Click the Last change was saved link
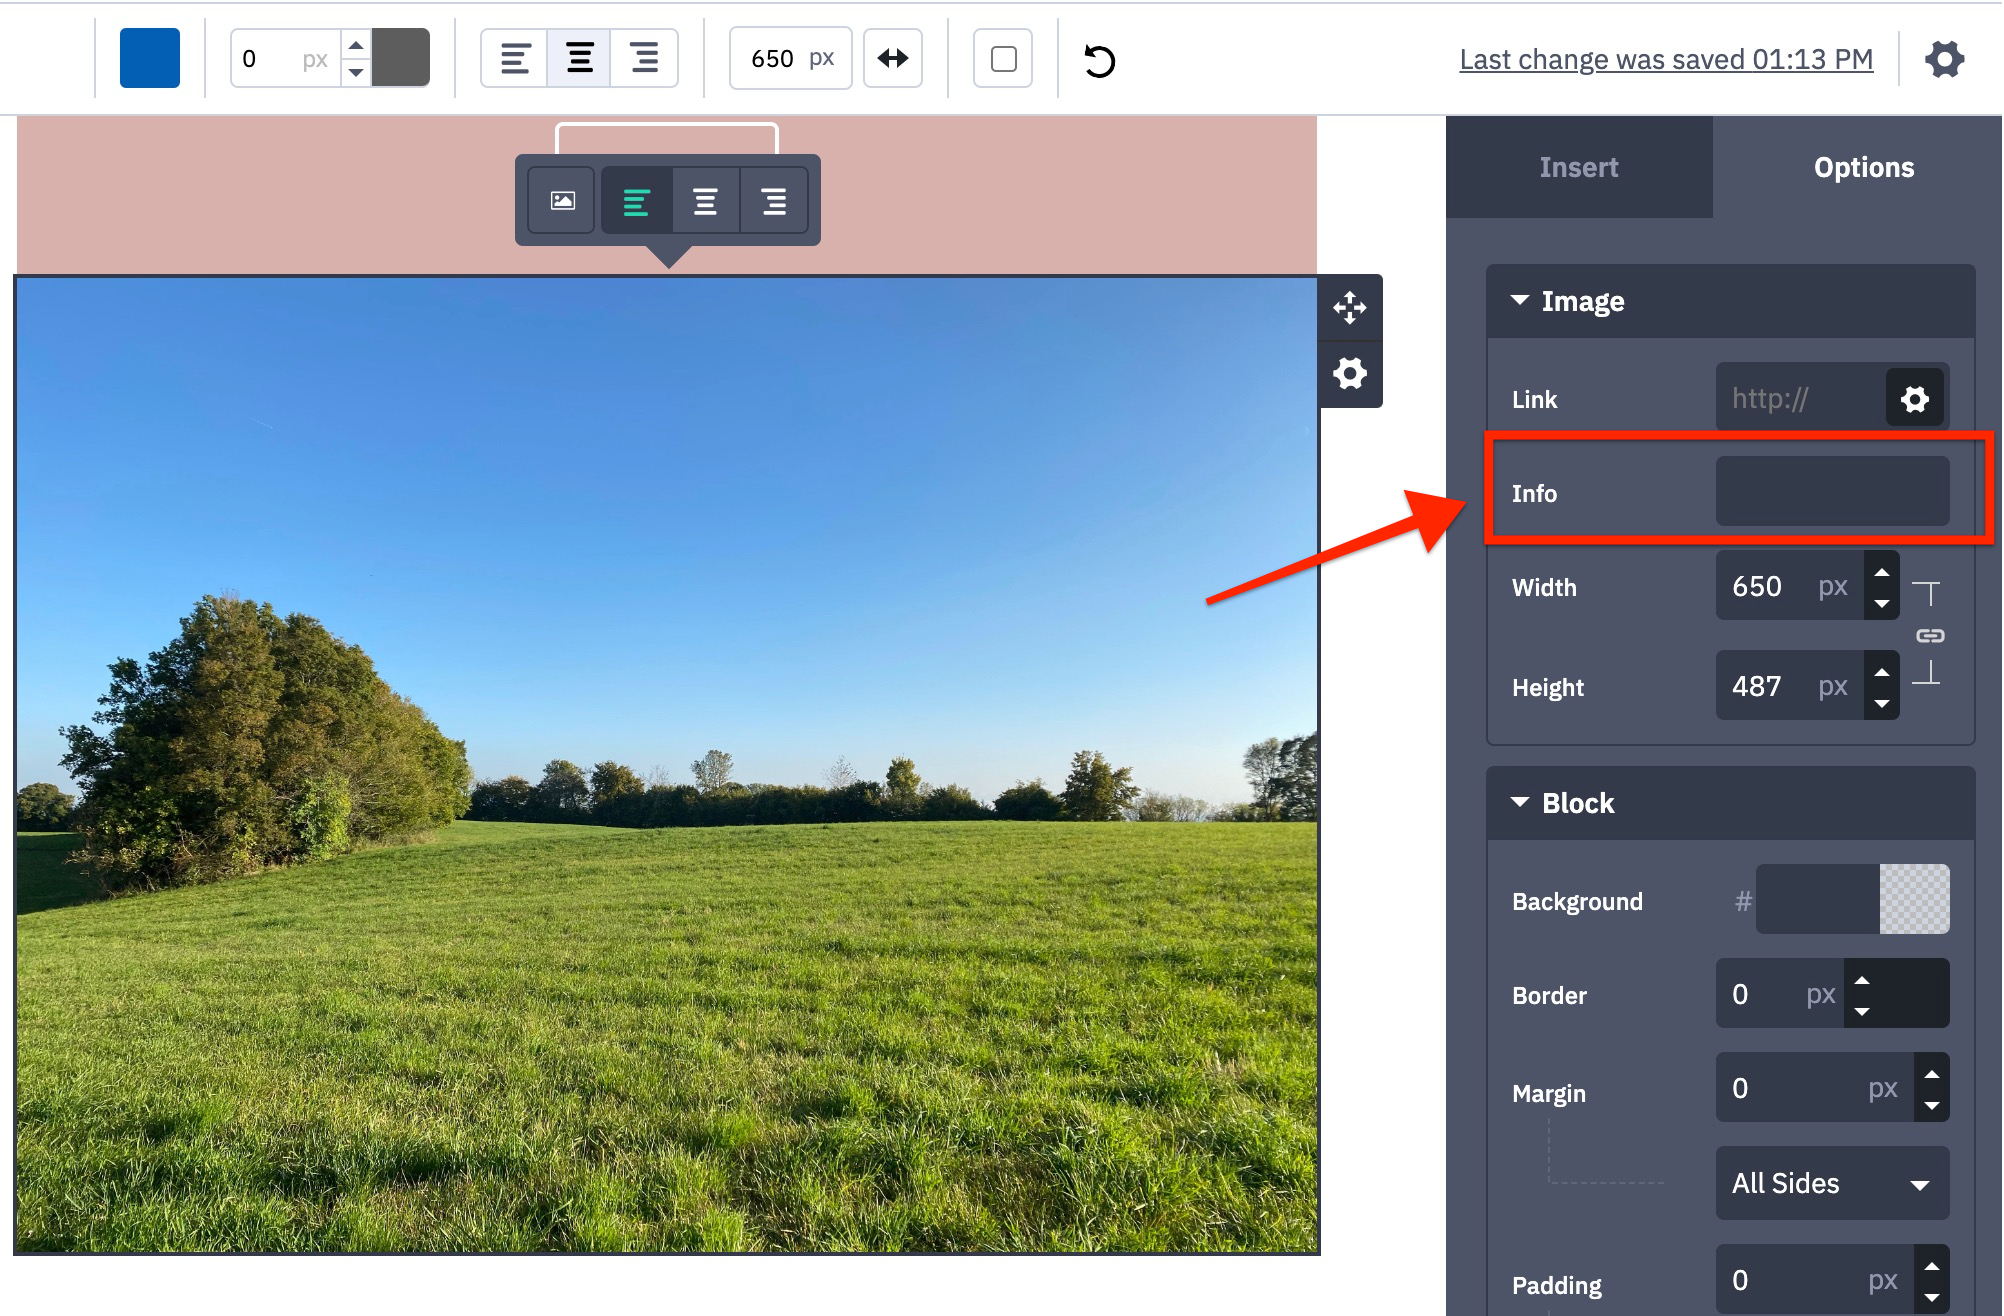 coord(1665,59)
